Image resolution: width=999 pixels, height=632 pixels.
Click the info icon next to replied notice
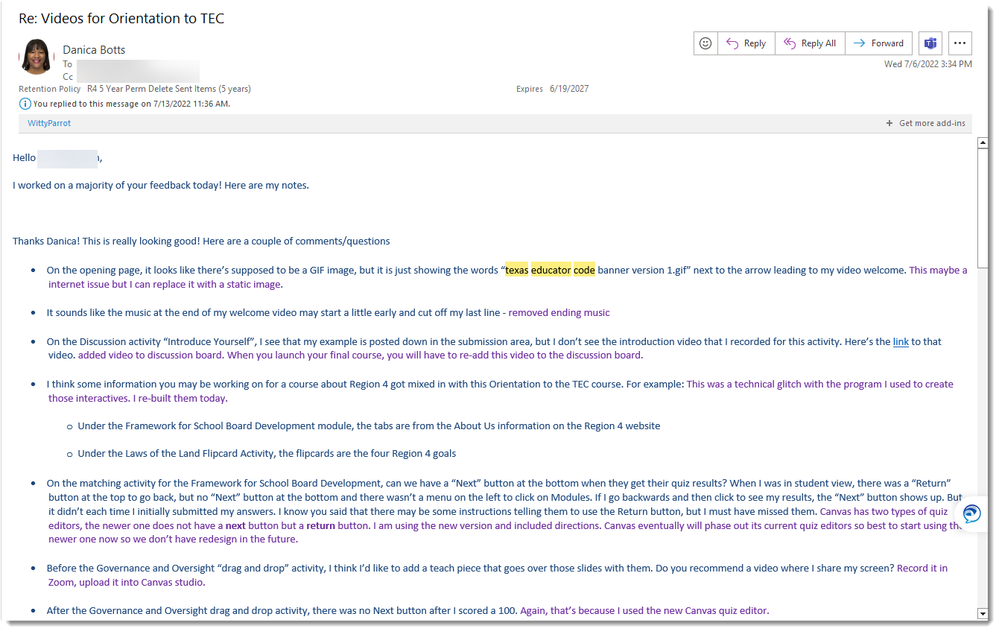click(x=24, y=103)
